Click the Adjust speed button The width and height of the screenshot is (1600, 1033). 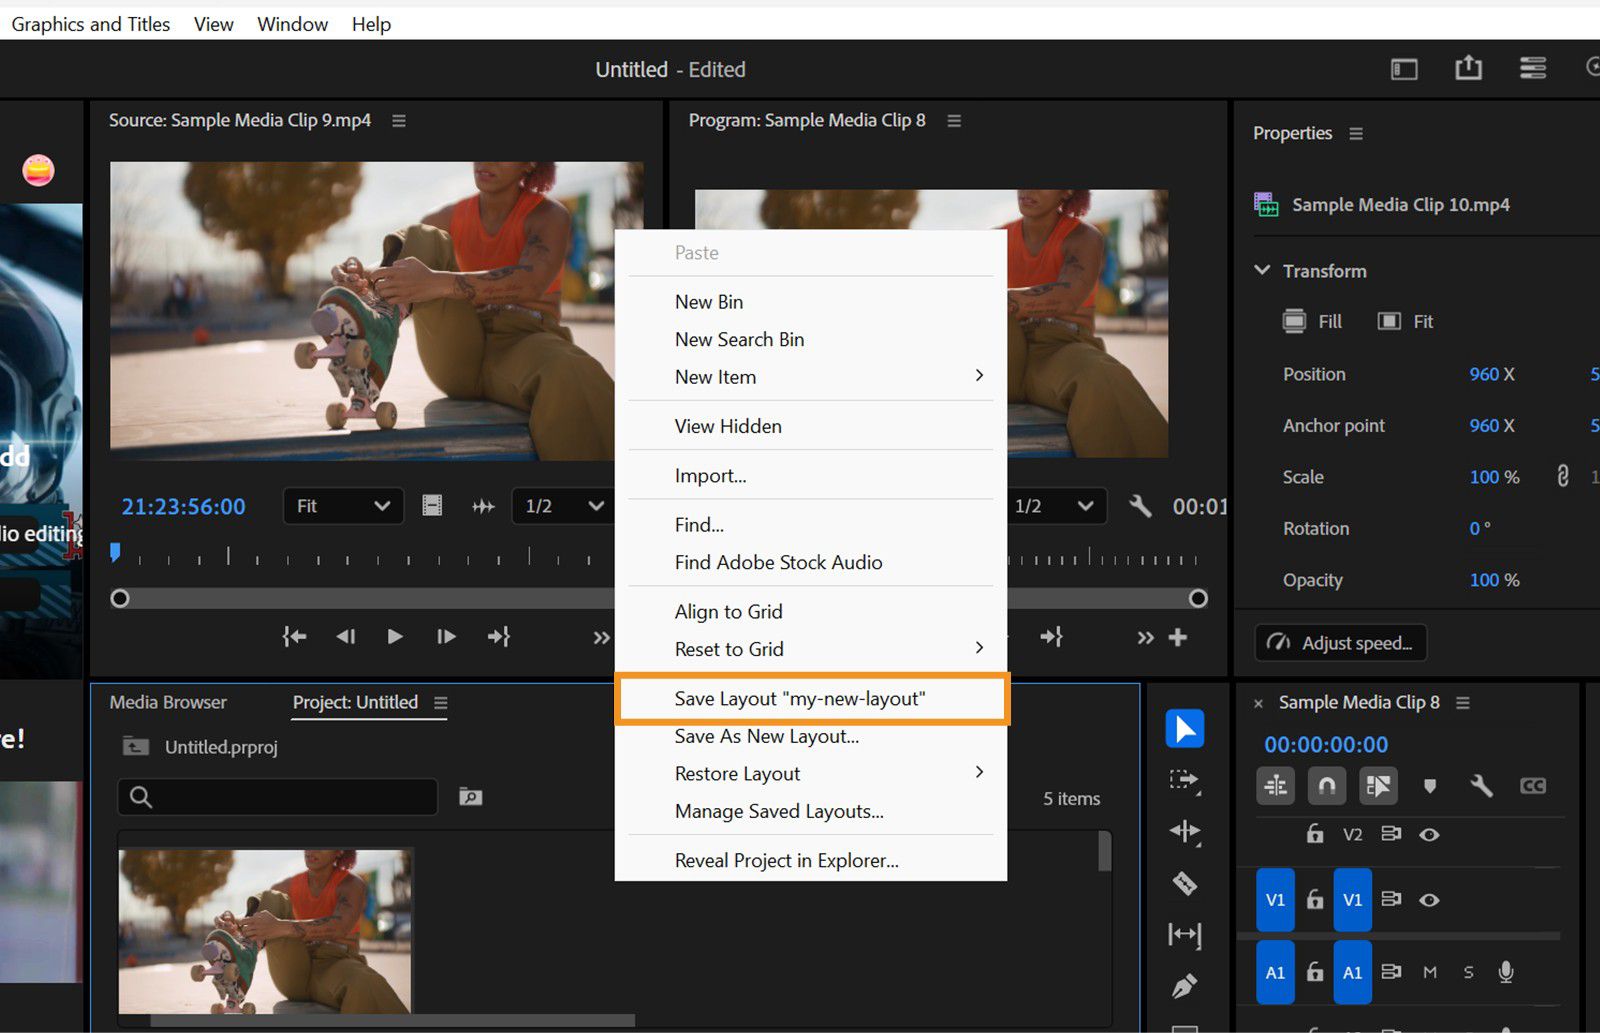pyautogui.click(x=1340, y=642)
